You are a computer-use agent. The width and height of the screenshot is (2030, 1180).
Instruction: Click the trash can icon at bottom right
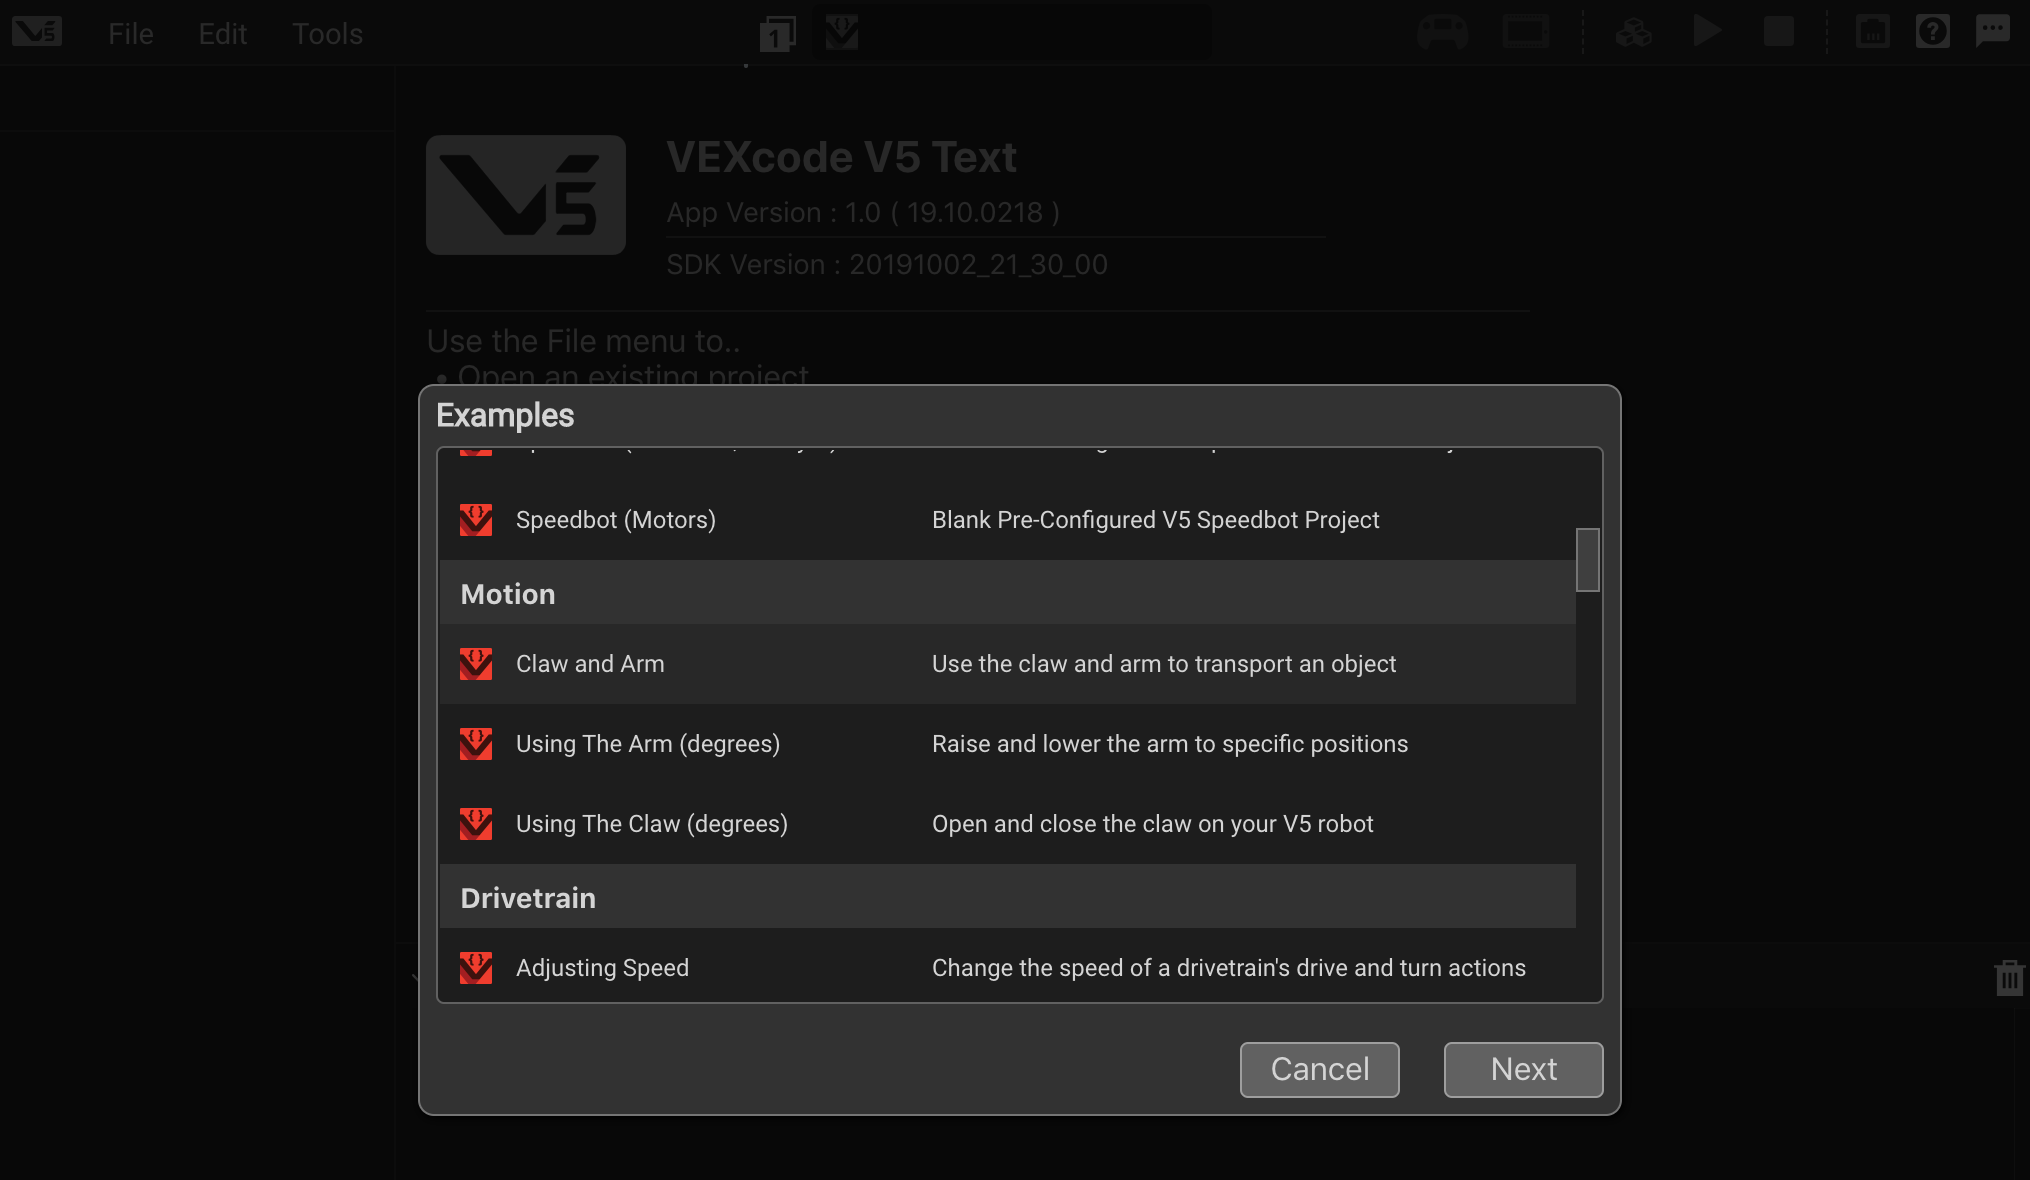click(2010, 980)
